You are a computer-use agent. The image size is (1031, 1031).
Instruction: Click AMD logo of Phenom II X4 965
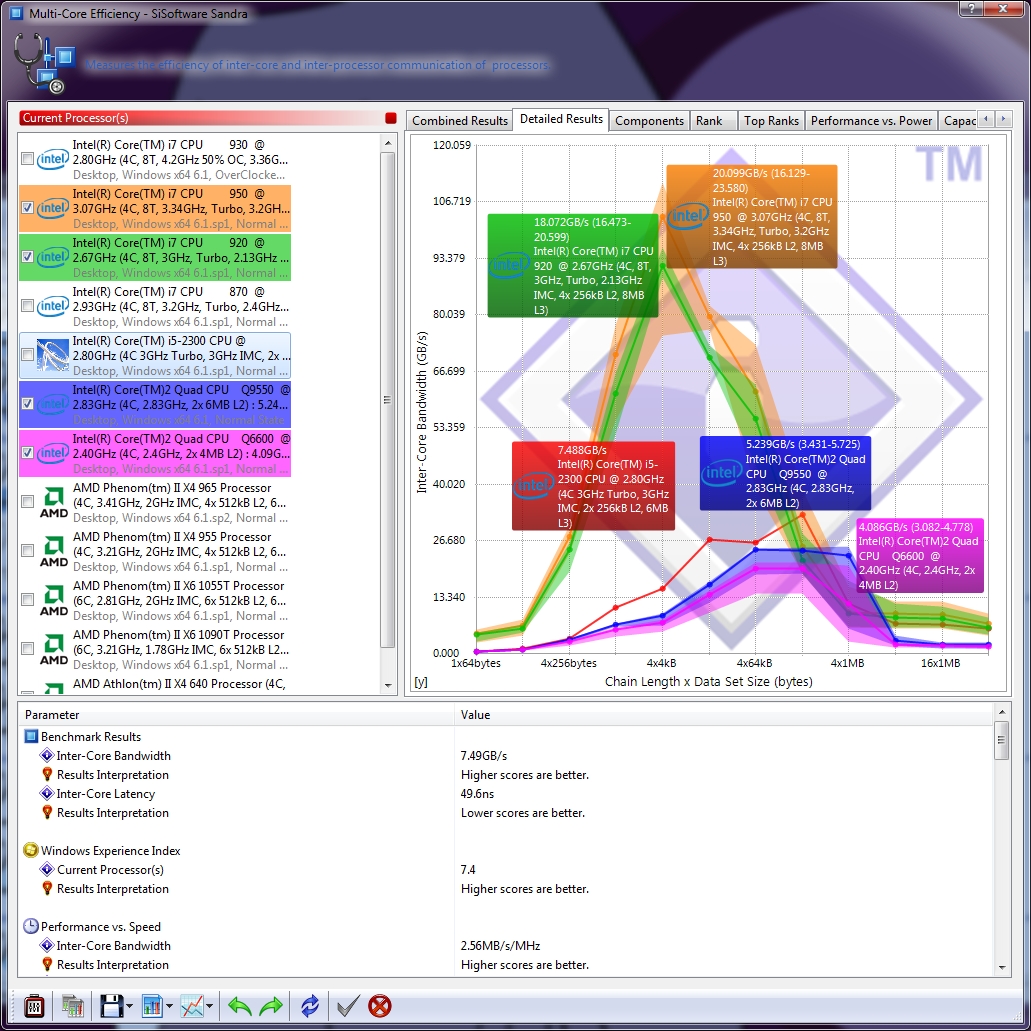[54, 503]
